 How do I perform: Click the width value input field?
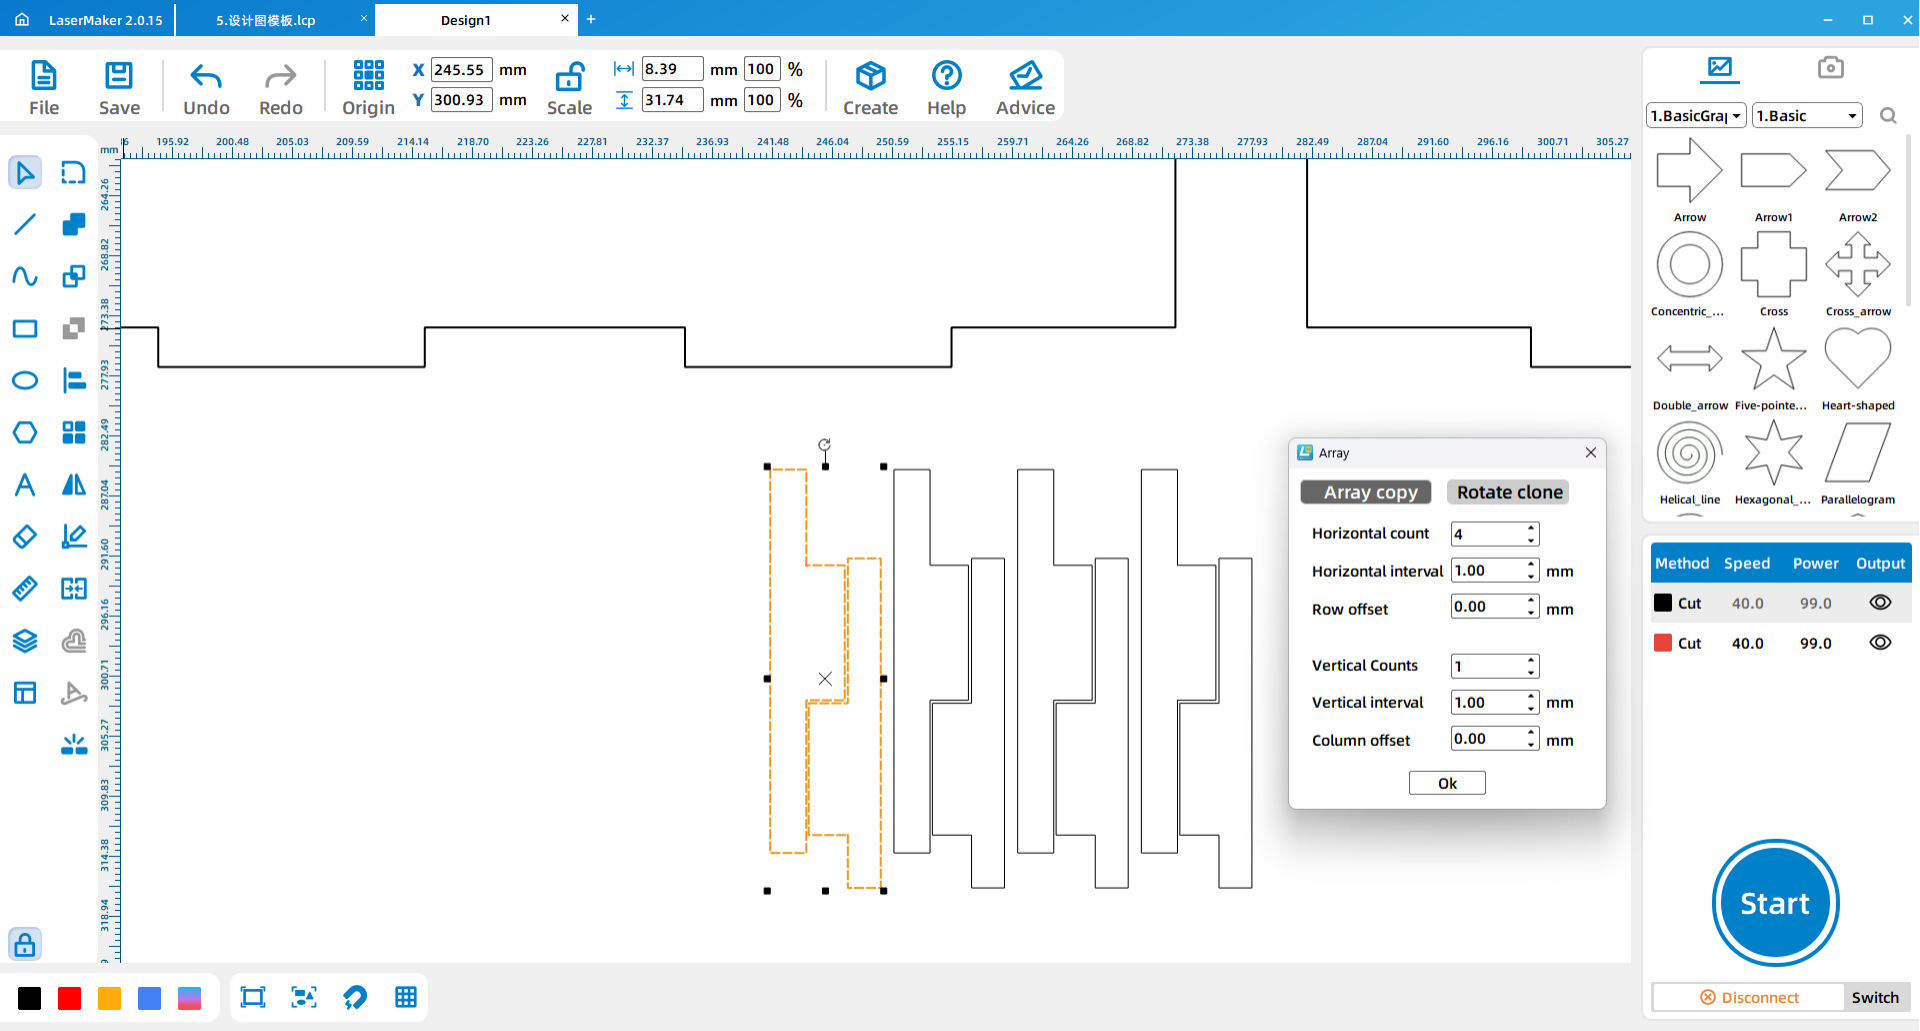click(x=672, y=69)
